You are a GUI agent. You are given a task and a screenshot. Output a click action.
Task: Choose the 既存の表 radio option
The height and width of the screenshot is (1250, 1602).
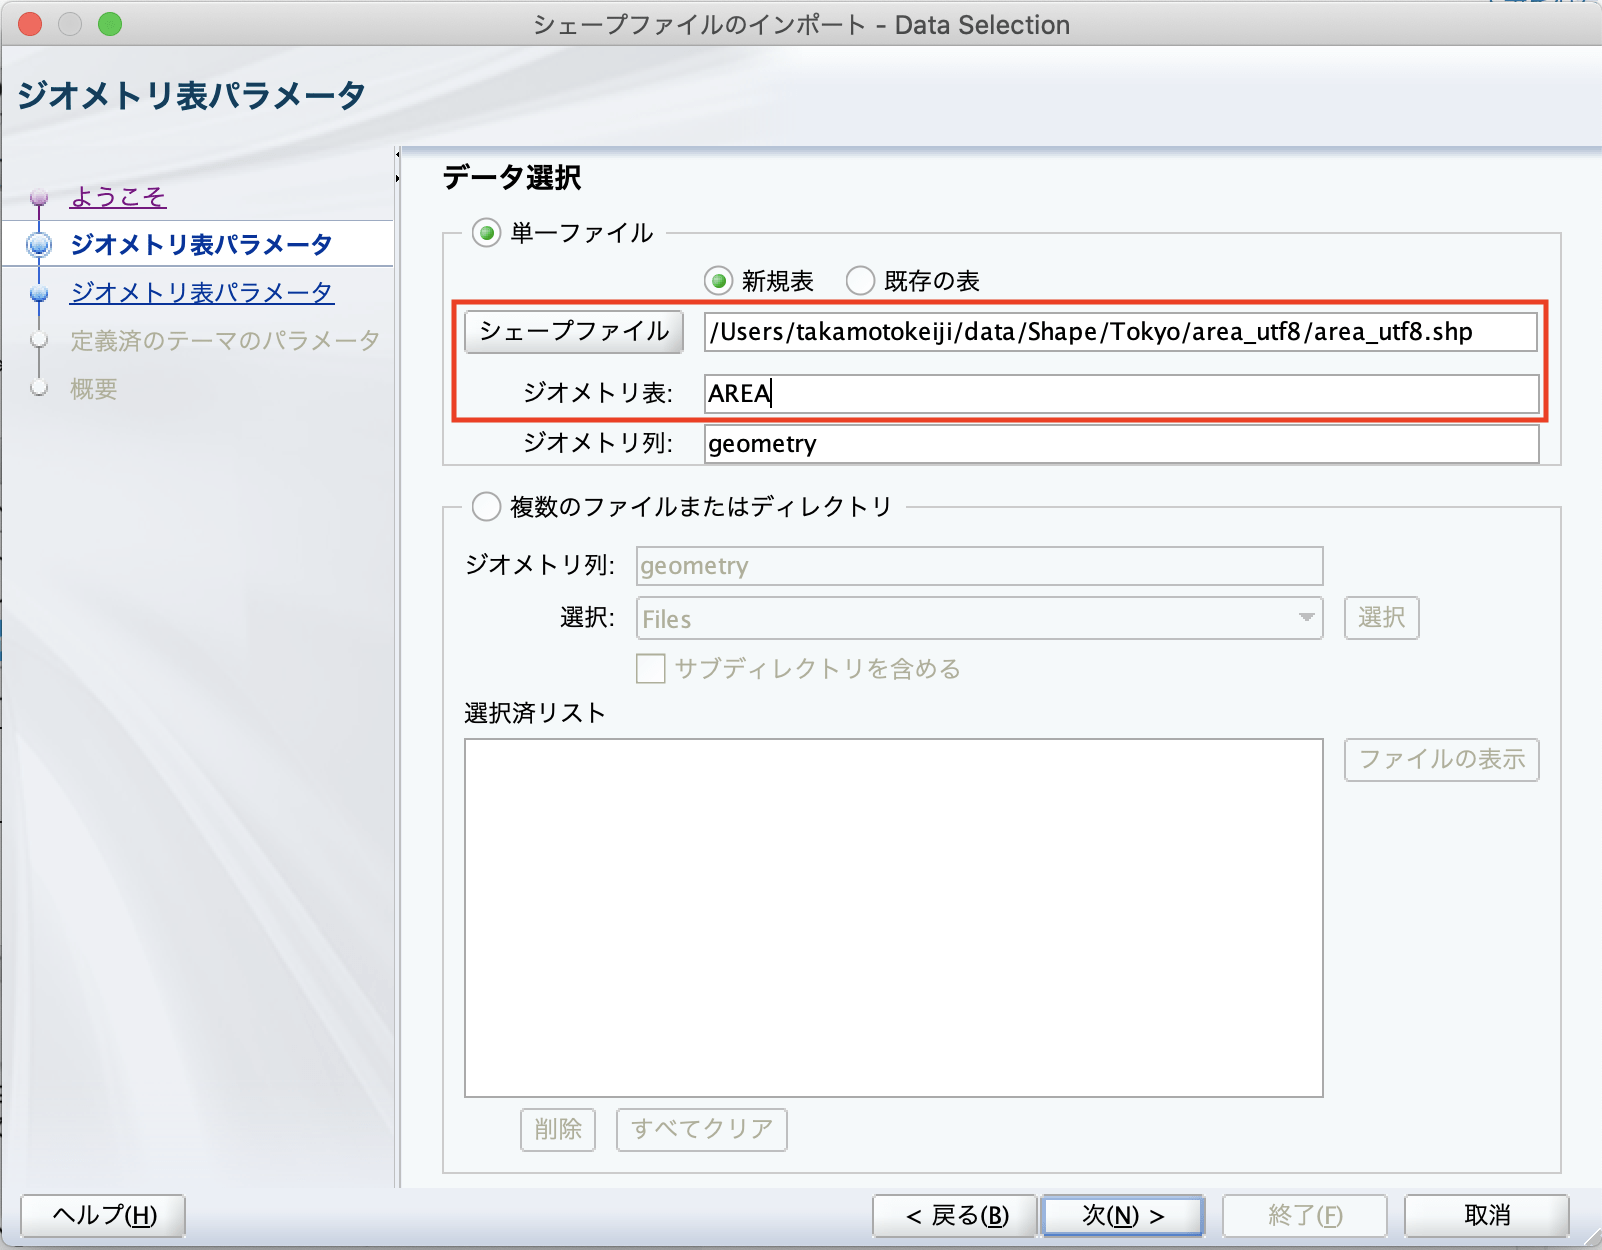(860, 281)
